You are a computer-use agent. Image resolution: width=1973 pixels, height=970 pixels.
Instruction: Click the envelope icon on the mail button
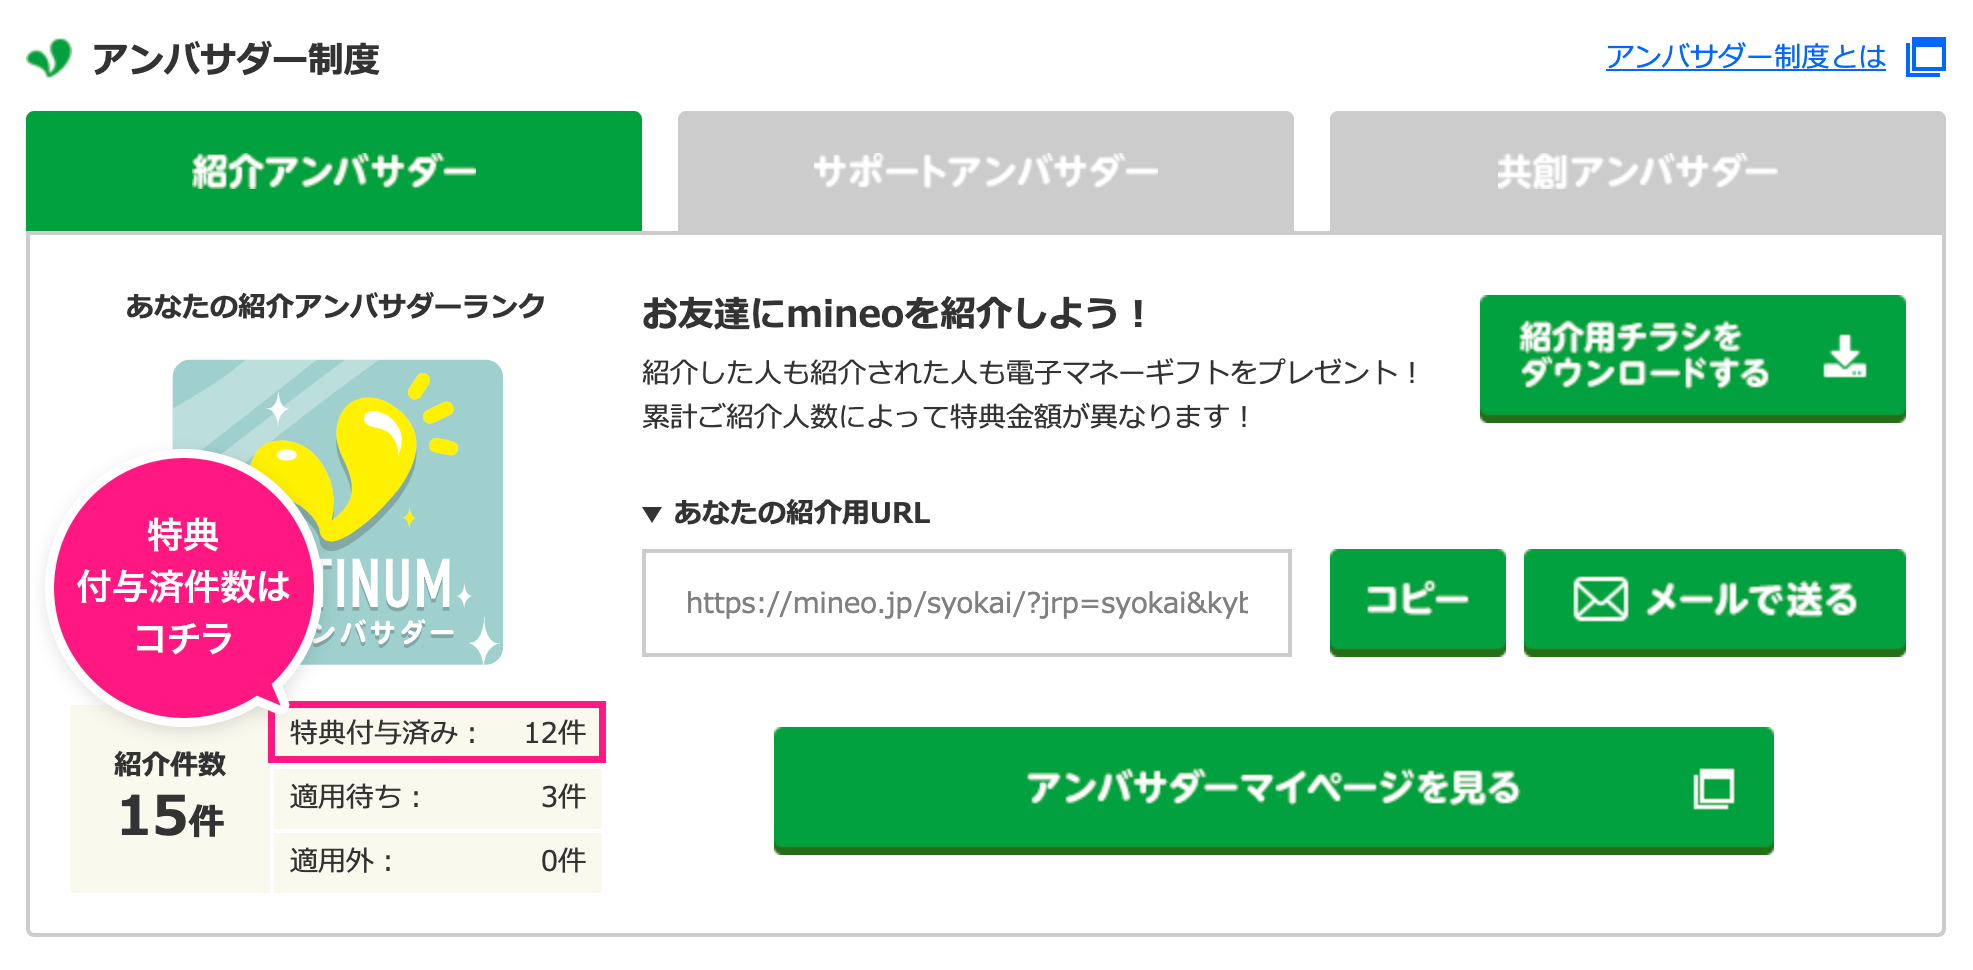coord(1600,600)
